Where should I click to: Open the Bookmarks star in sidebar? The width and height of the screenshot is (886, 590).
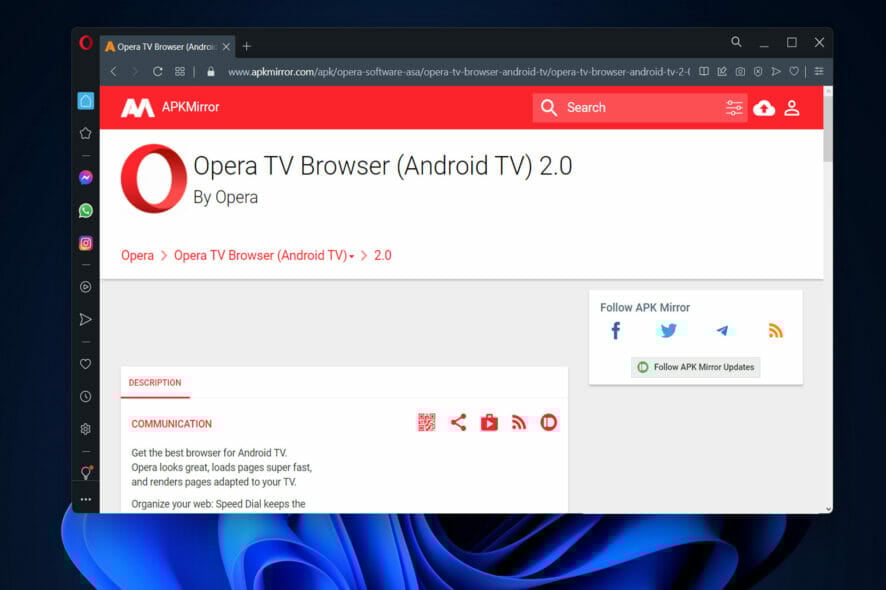tap(85, 133)
